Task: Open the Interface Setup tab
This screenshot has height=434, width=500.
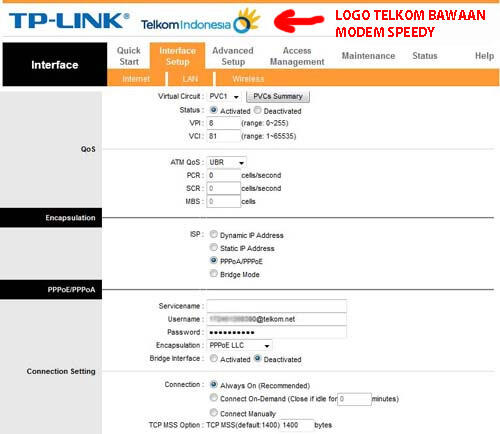Action: tap(177, 56)
